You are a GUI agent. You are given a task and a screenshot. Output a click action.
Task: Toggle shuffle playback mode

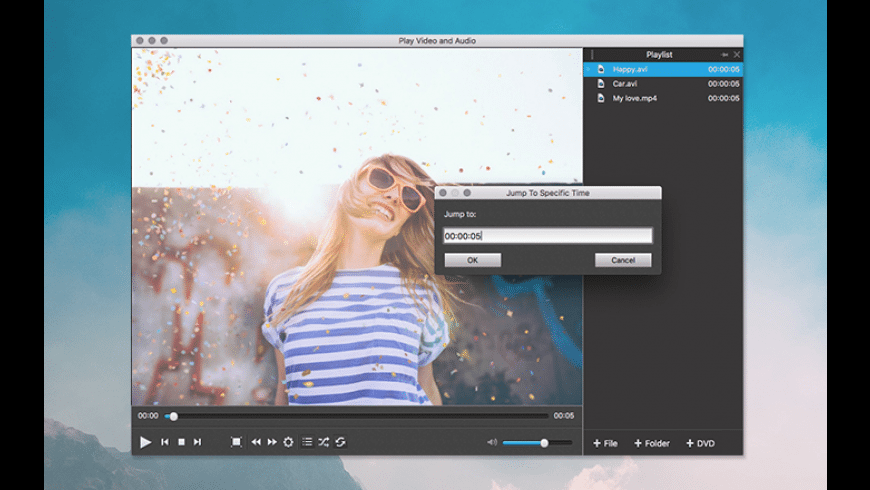click(x=324, y=442)
